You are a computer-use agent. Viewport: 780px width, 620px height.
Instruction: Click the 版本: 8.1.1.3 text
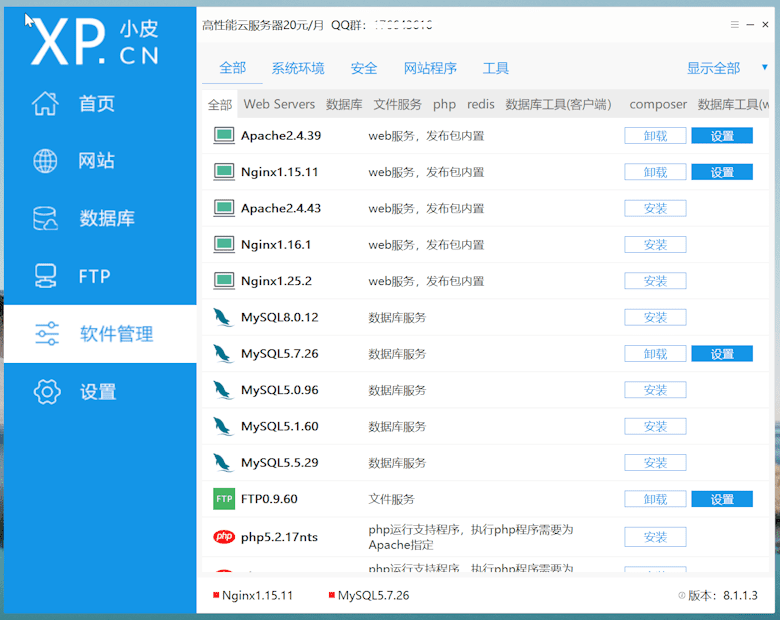click(723, 595)
